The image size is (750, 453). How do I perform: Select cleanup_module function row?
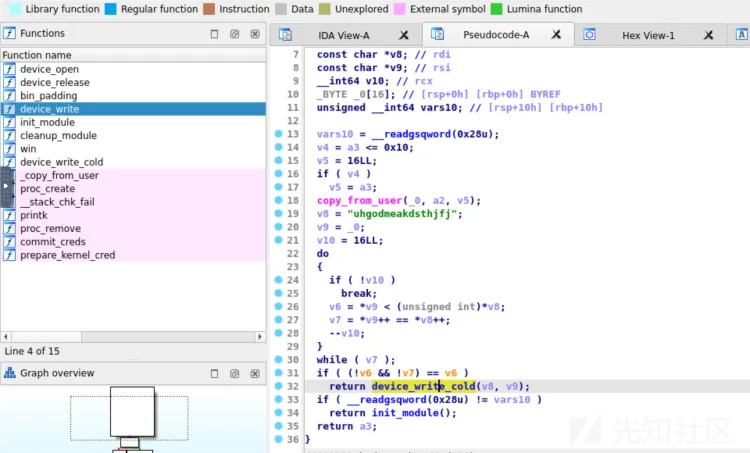pos(133,135)
